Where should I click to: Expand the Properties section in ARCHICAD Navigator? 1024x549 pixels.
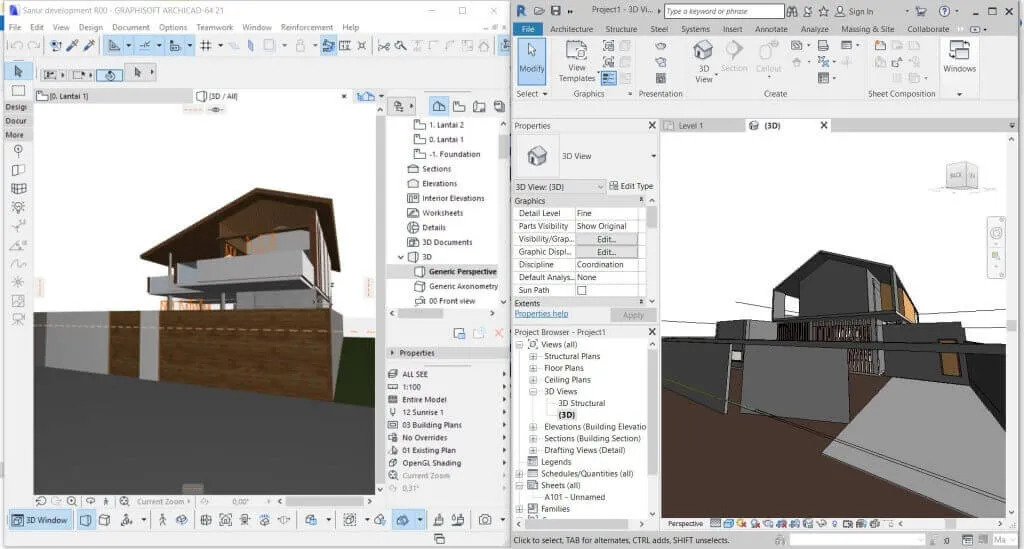(392, 353)
